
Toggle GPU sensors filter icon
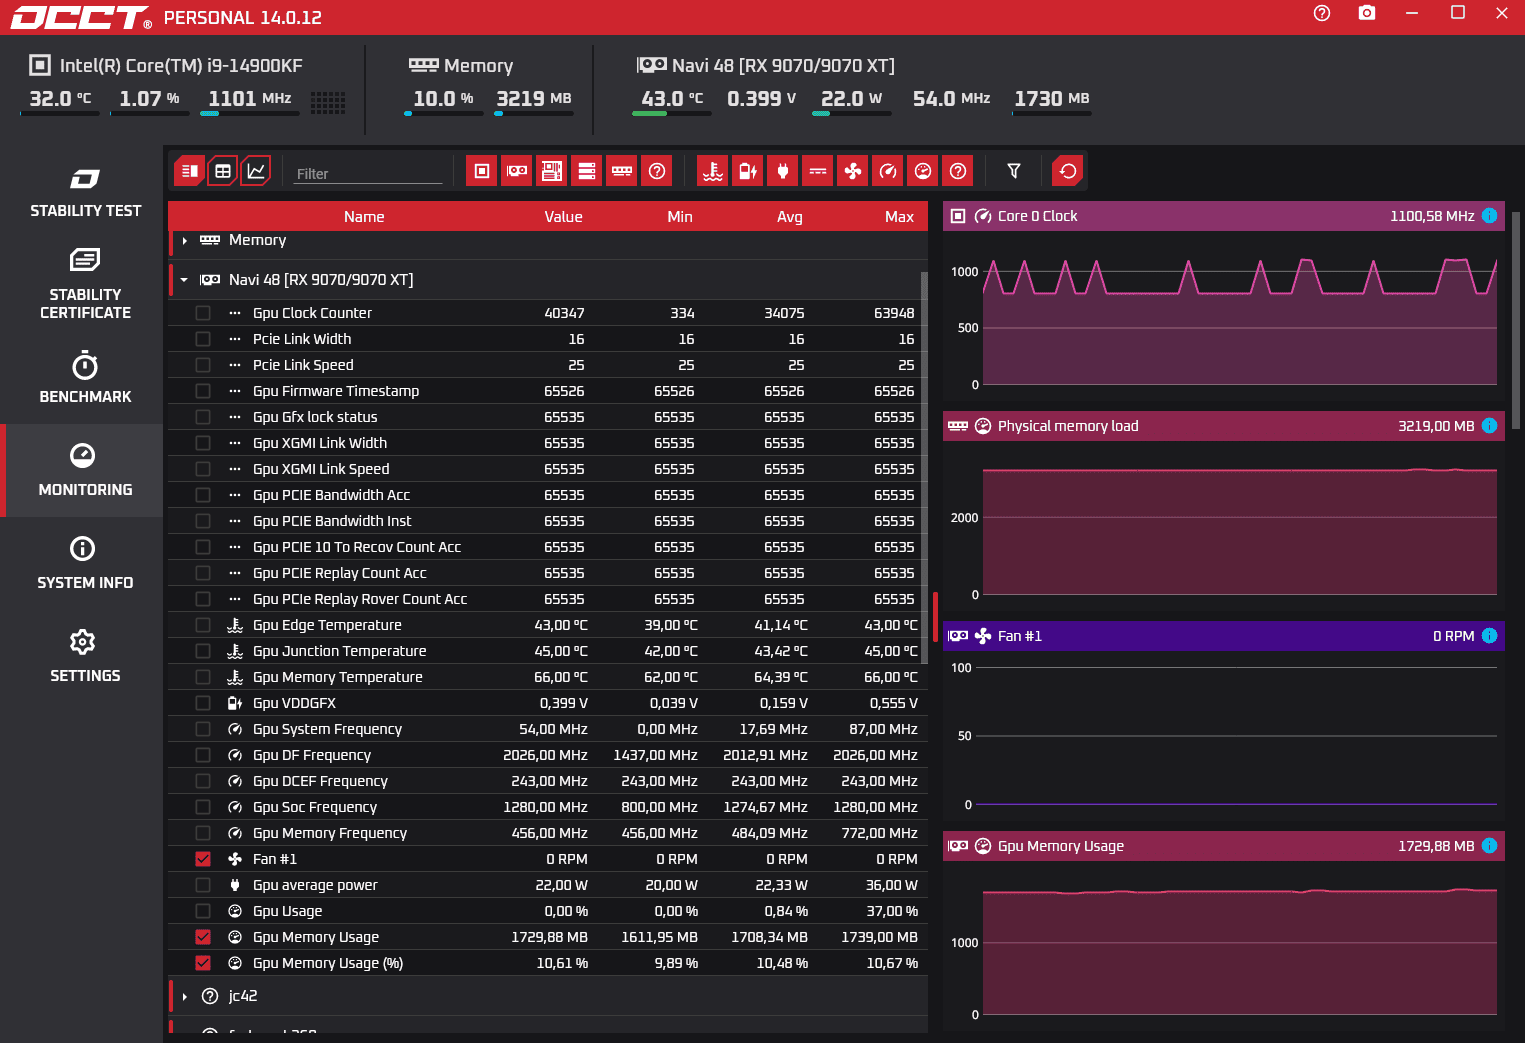517,171
